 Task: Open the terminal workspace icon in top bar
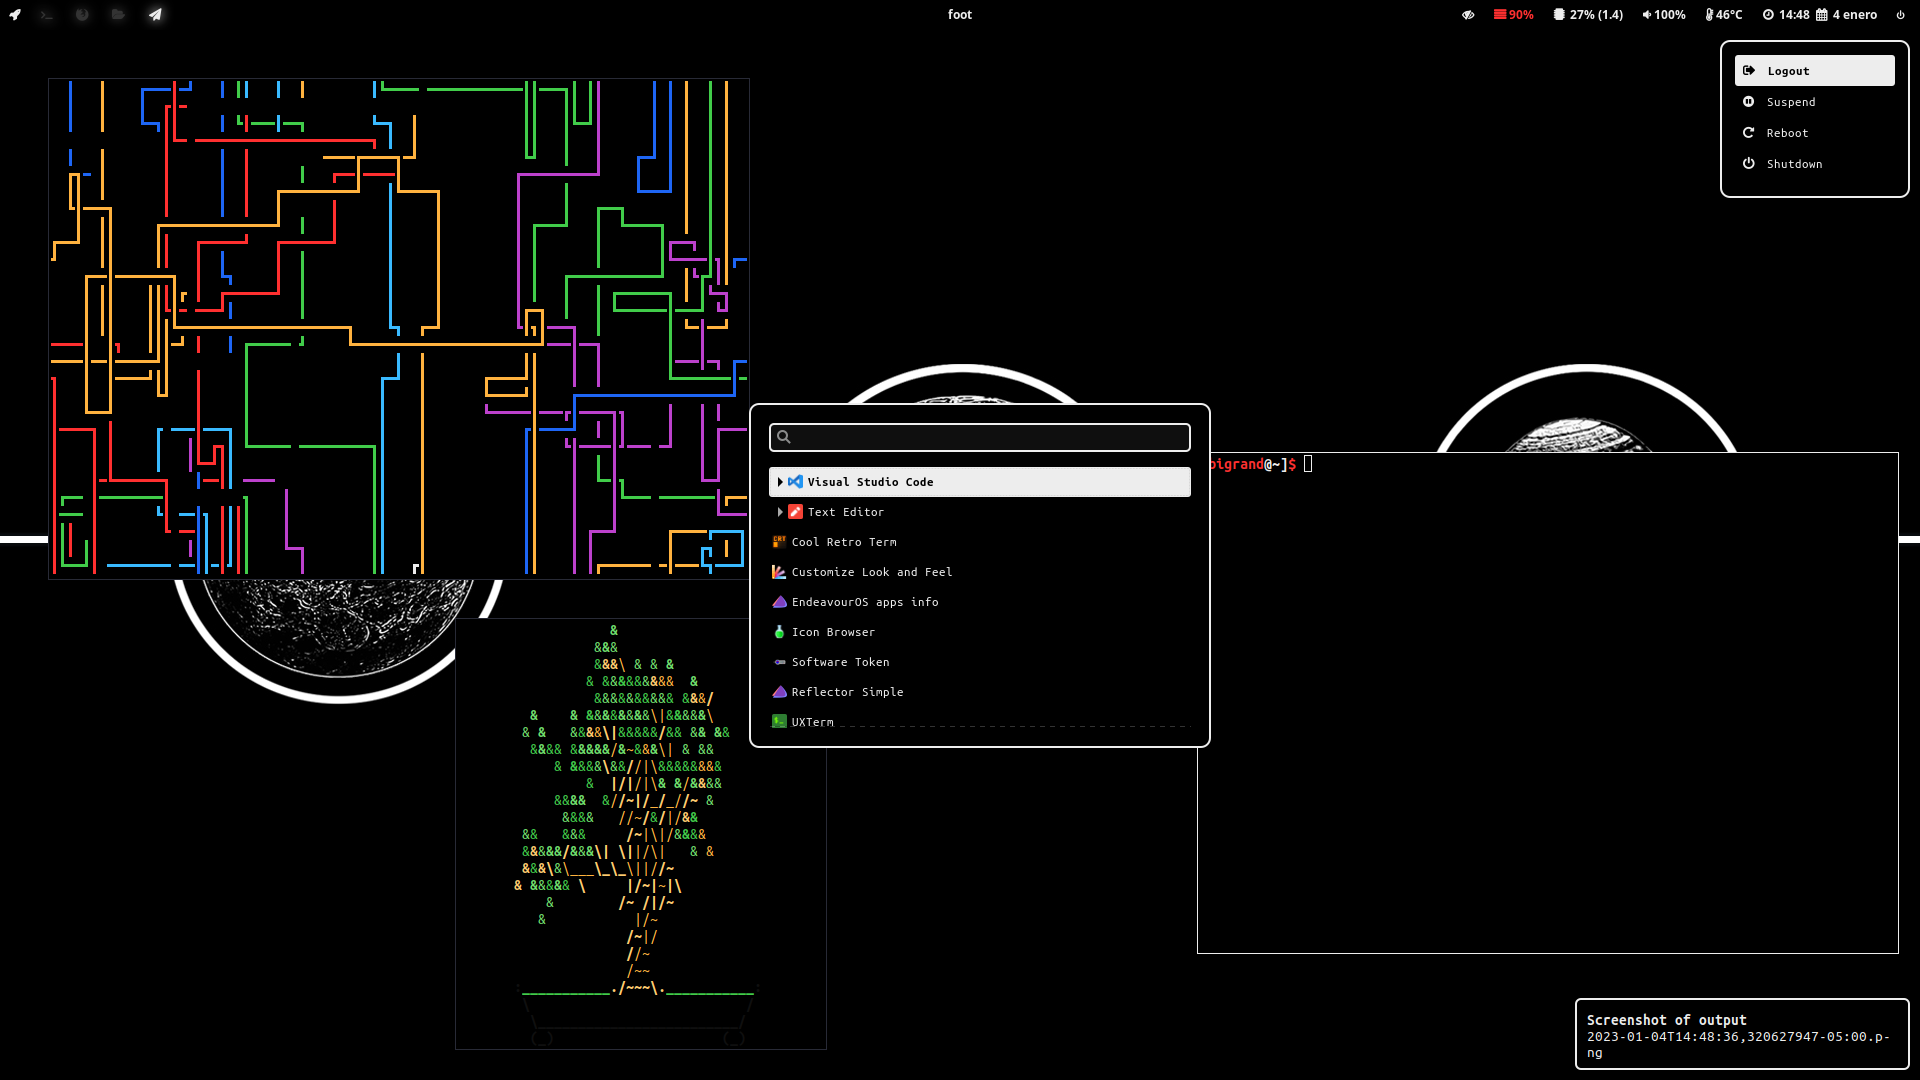coord(47,15)
